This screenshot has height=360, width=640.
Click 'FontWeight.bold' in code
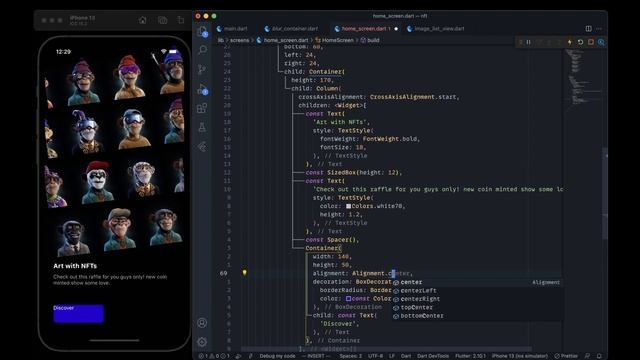[390, 139]
